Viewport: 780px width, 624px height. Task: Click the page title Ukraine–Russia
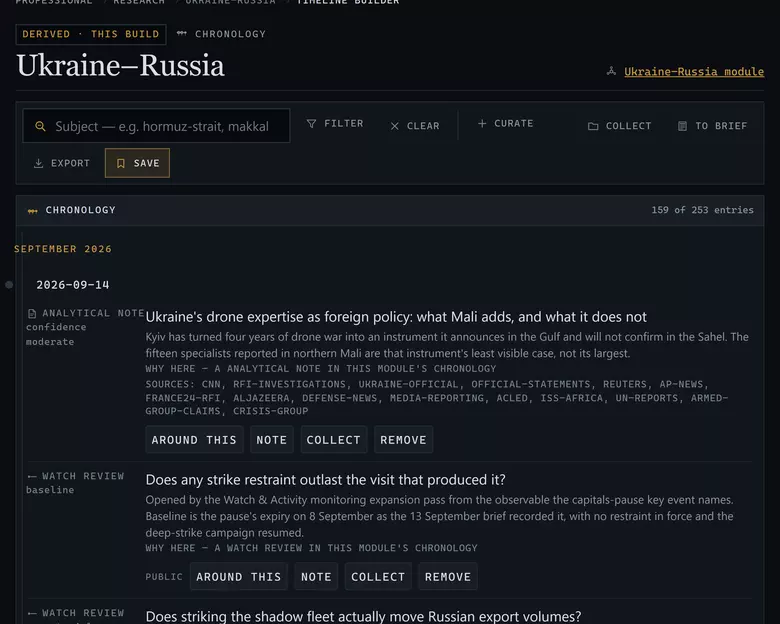tap(120, 65)
